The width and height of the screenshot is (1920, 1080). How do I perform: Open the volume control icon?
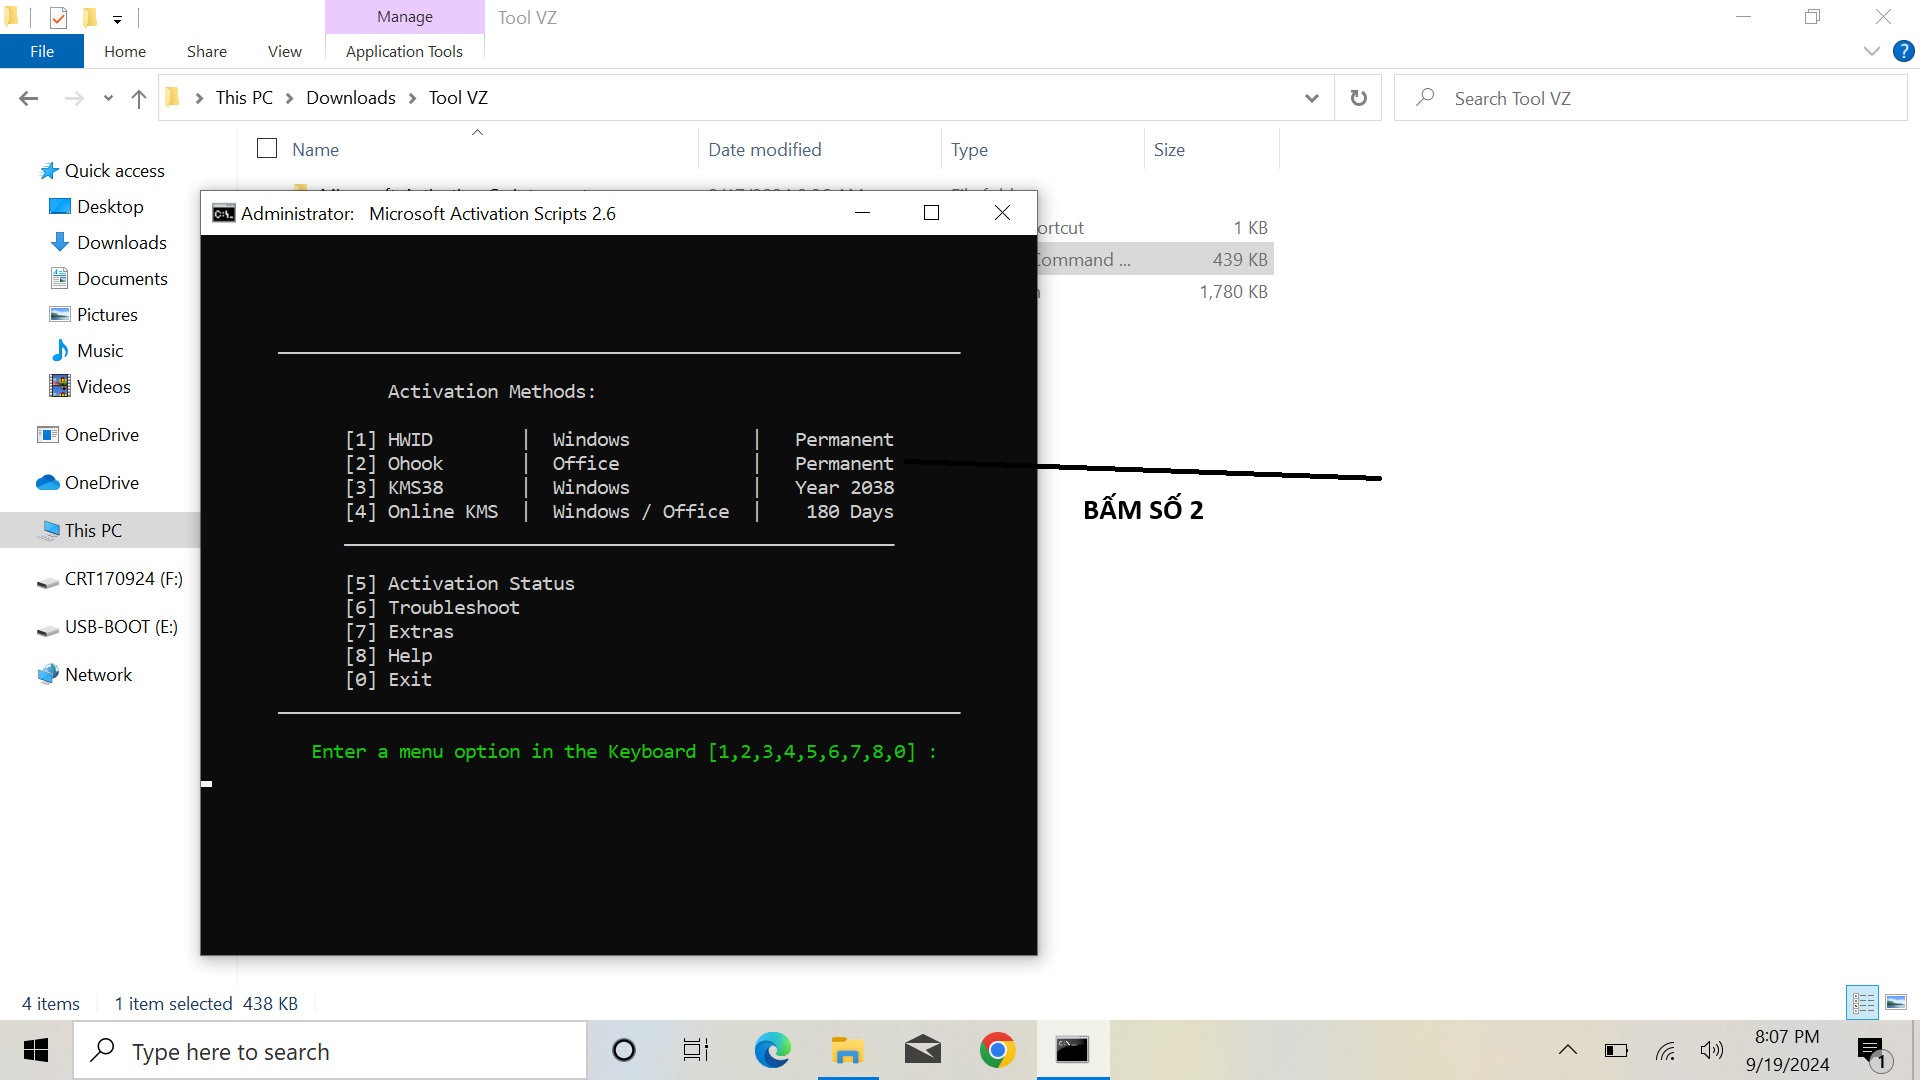(x=1712, y=1050)
